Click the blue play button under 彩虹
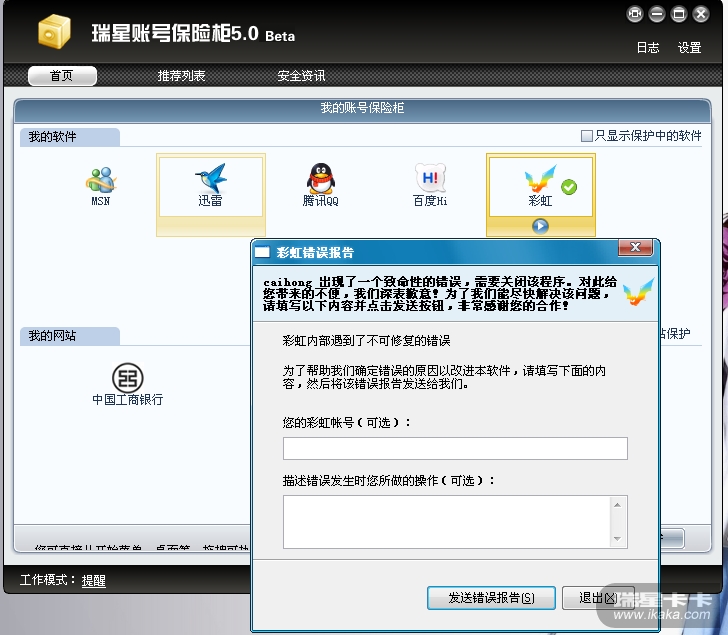Screen dimensions: 728x635 tap(540, 226)
